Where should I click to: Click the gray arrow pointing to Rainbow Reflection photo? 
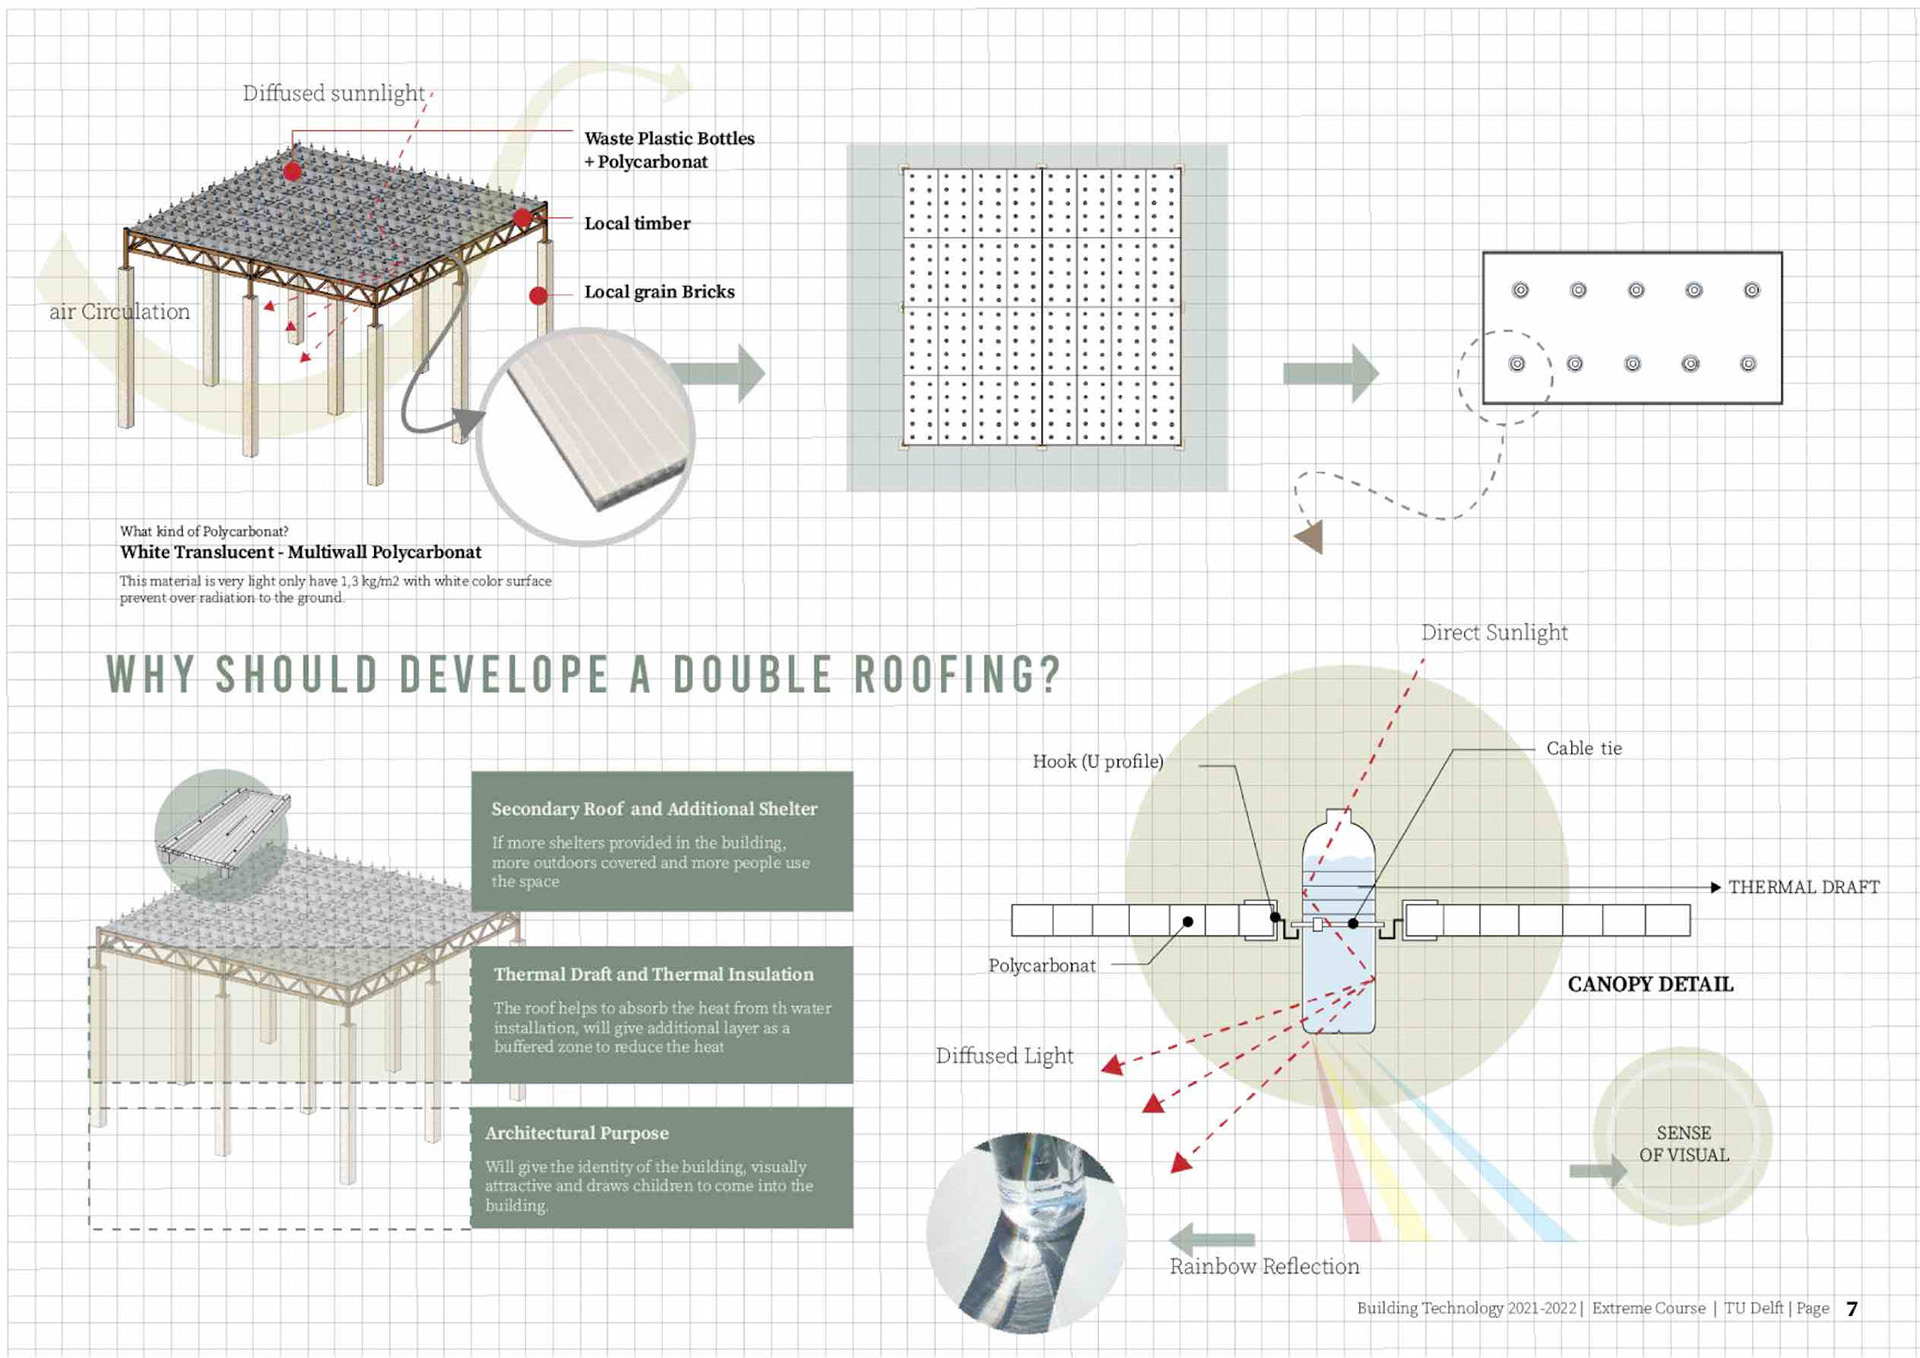click(x=1210, y=1240)
